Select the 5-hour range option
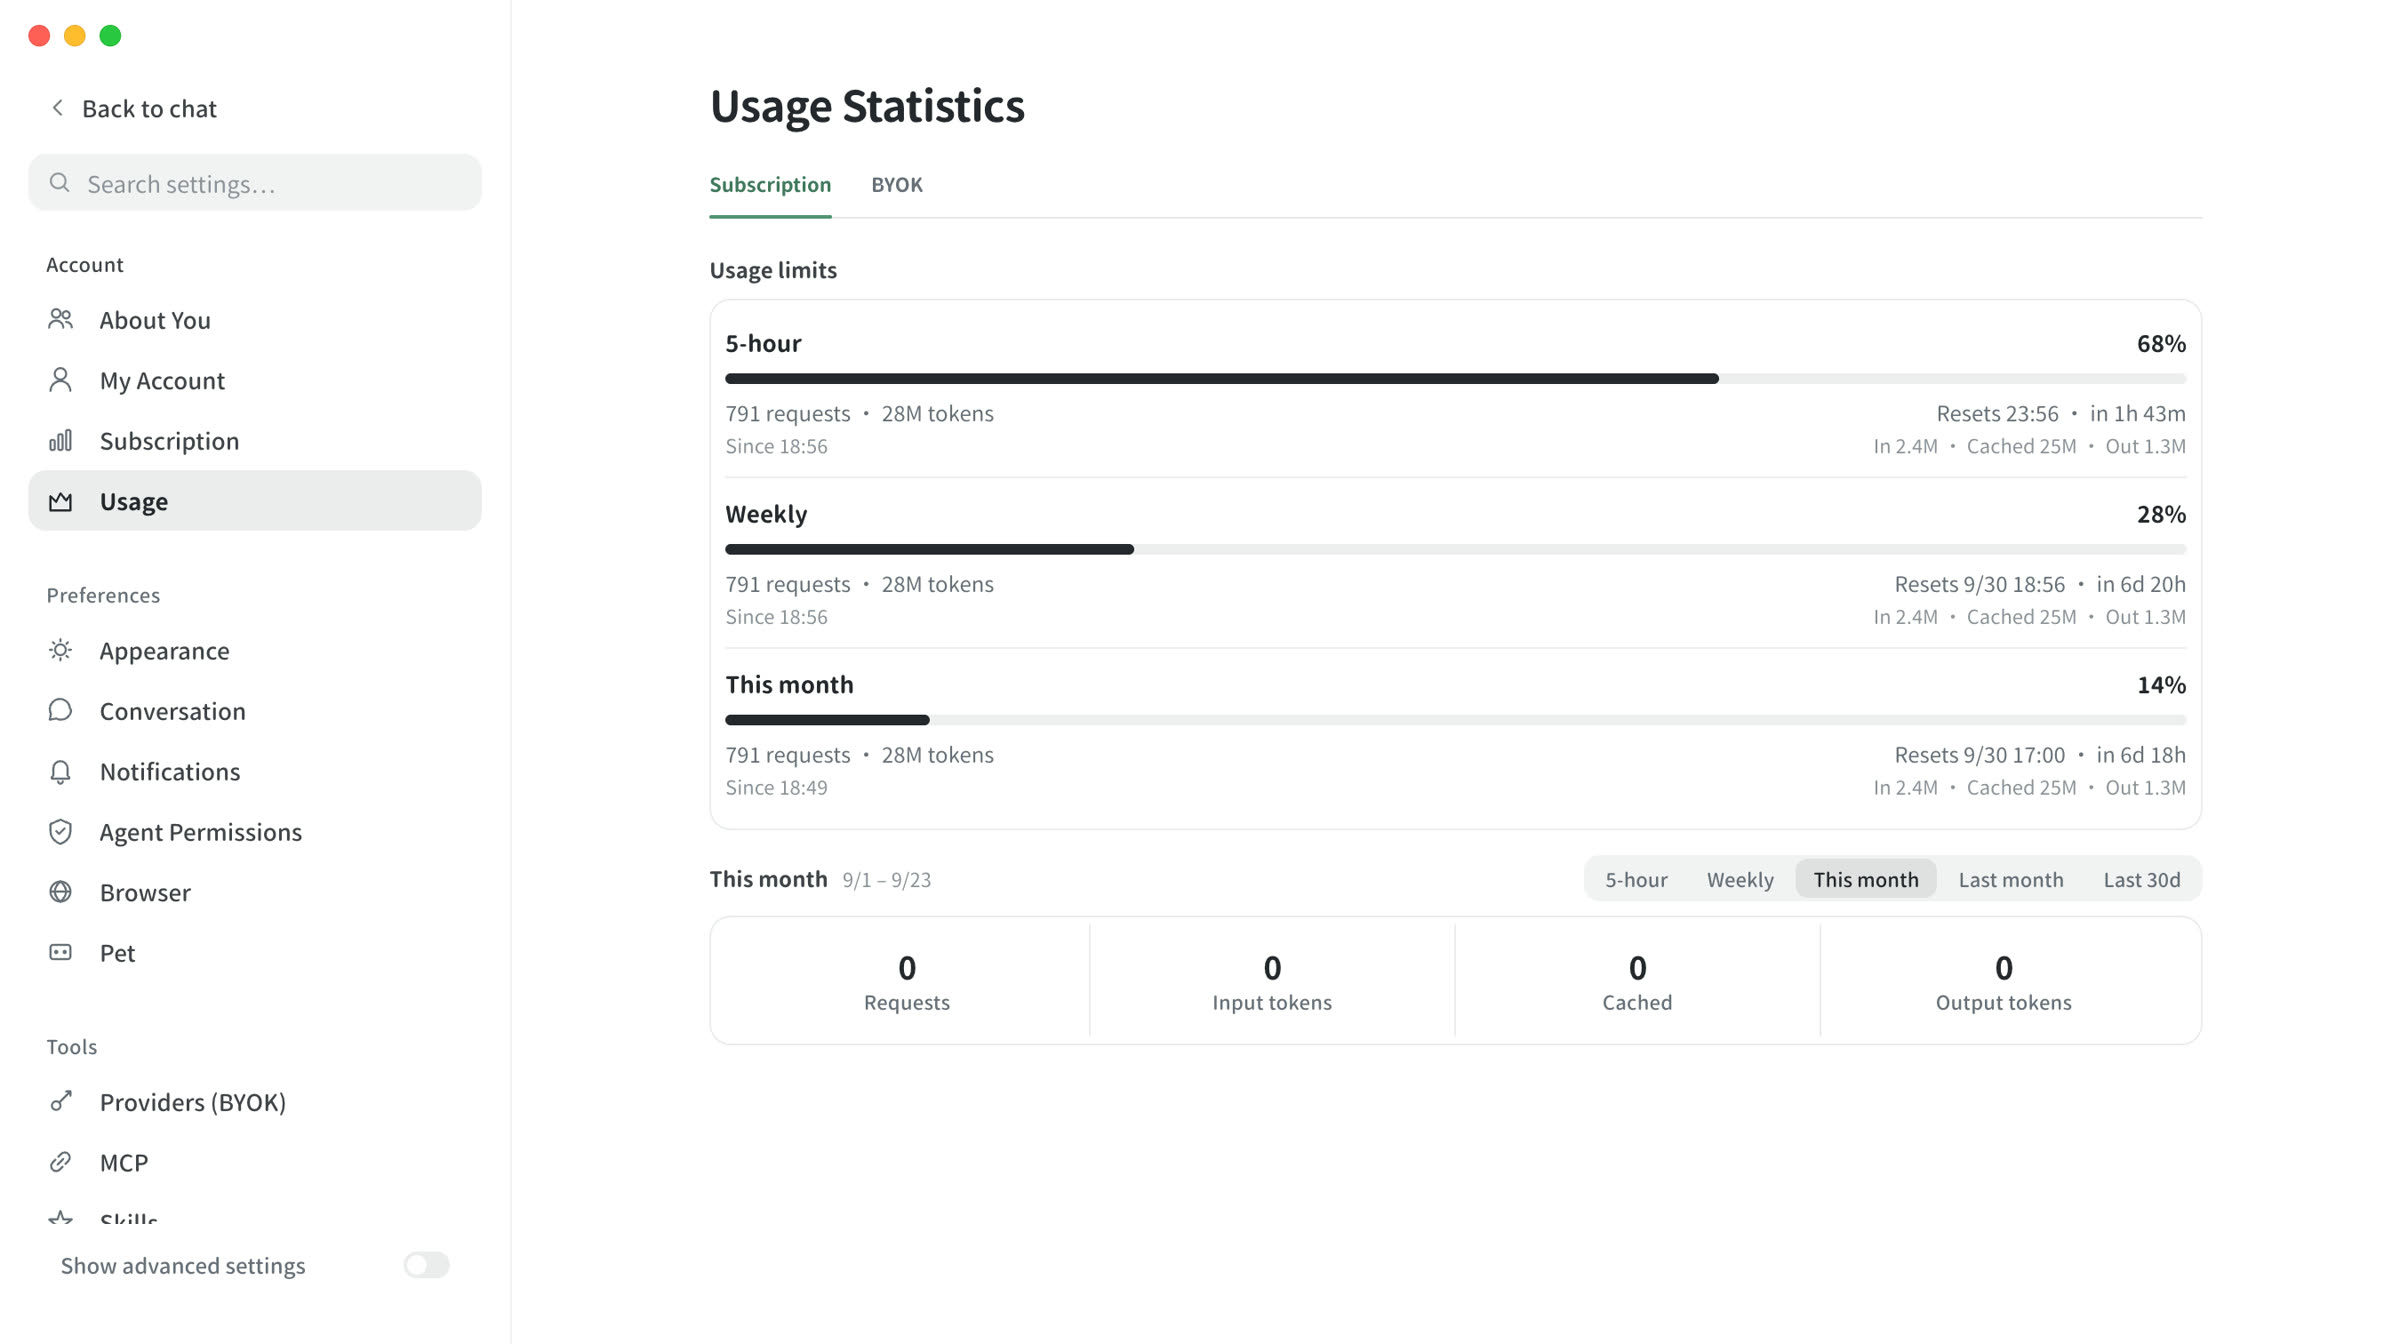The height and width of the screenshot is (1344, 2400). tap(1636, 879)
